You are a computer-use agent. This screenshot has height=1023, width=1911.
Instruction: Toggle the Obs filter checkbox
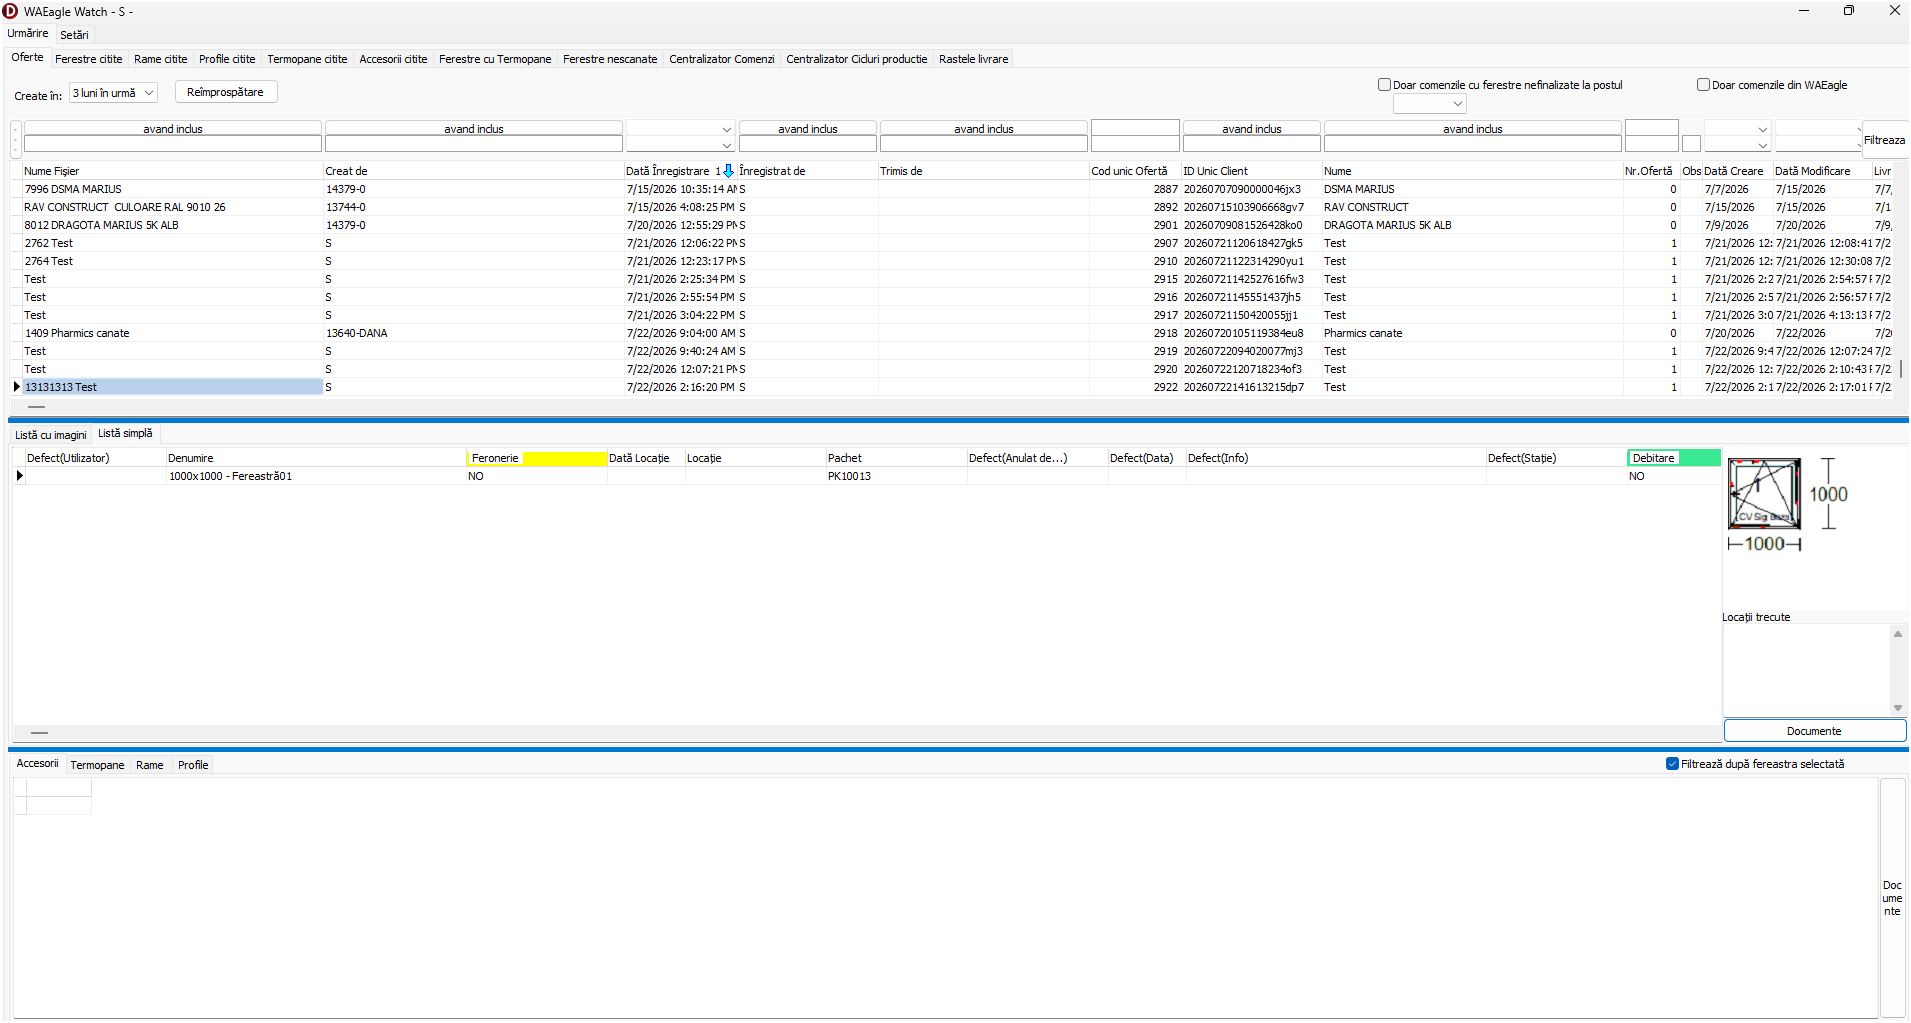pyautogui.click(x=1691, y=143)
